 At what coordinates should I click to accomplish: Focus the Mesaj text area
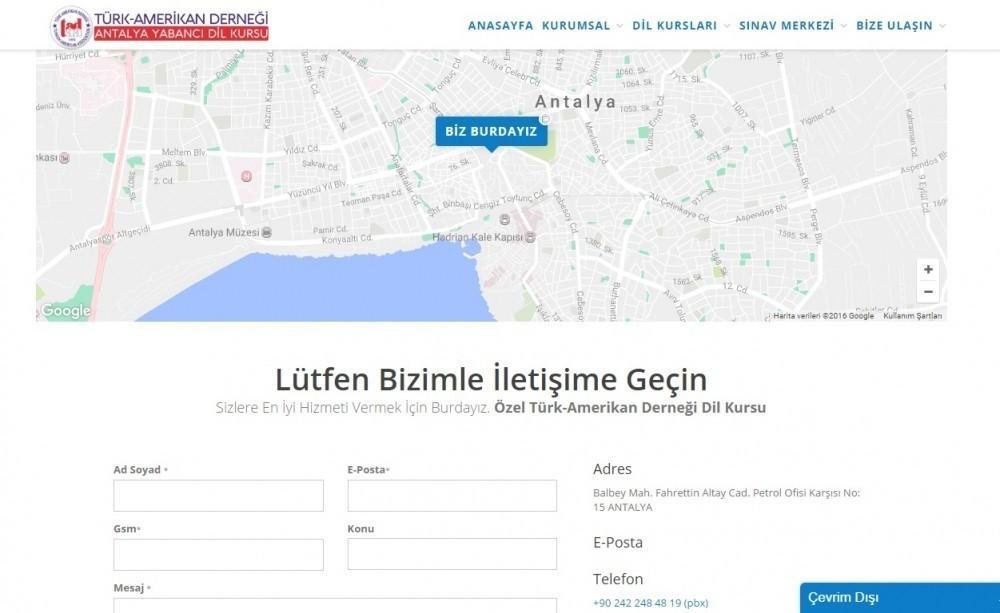(335, 605)
